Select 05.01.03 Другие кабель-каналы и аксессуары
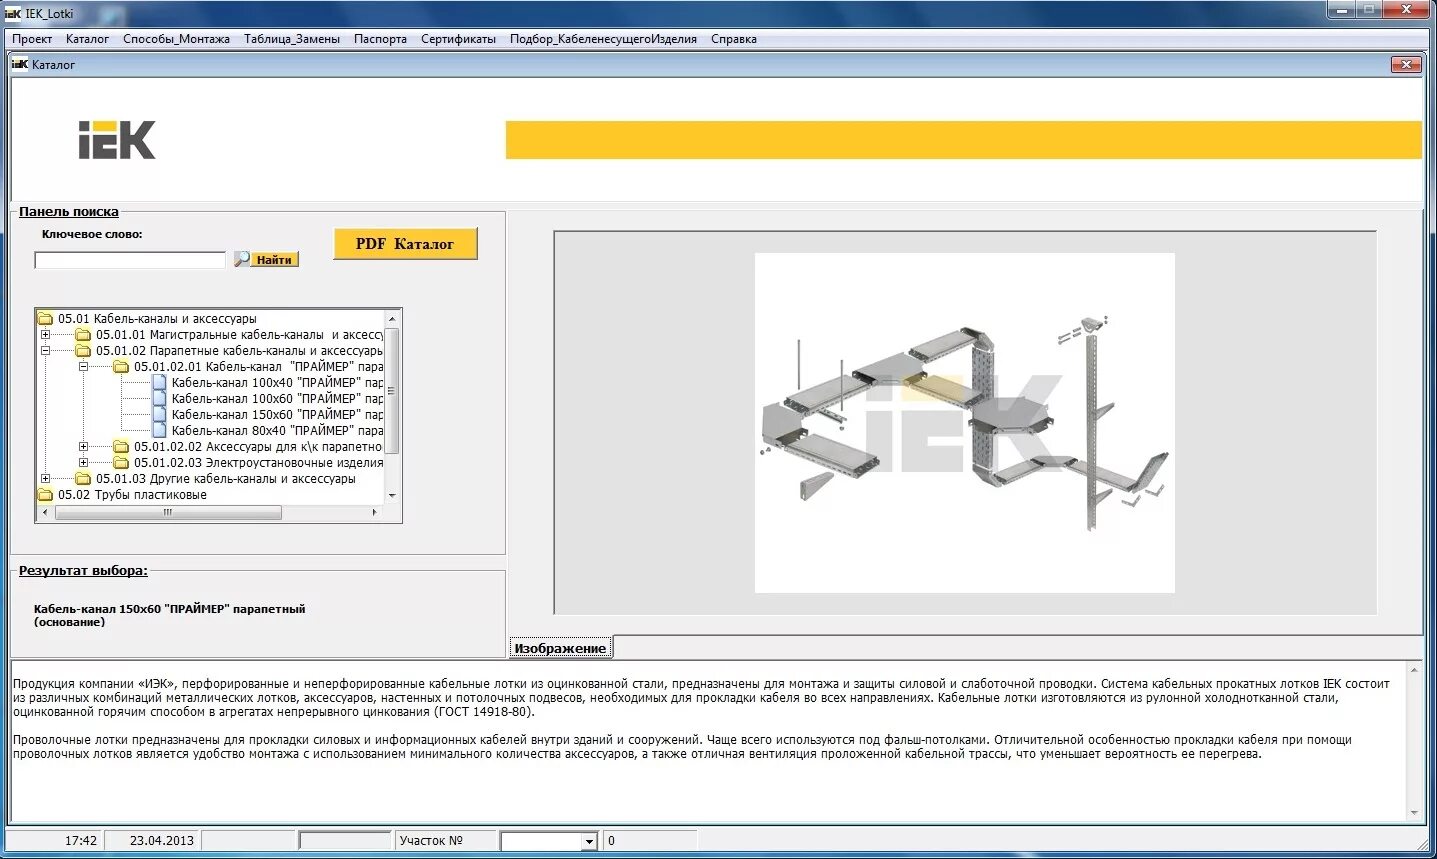The height and width of the screenshot is (859, 1437). (x=225, y=479)
